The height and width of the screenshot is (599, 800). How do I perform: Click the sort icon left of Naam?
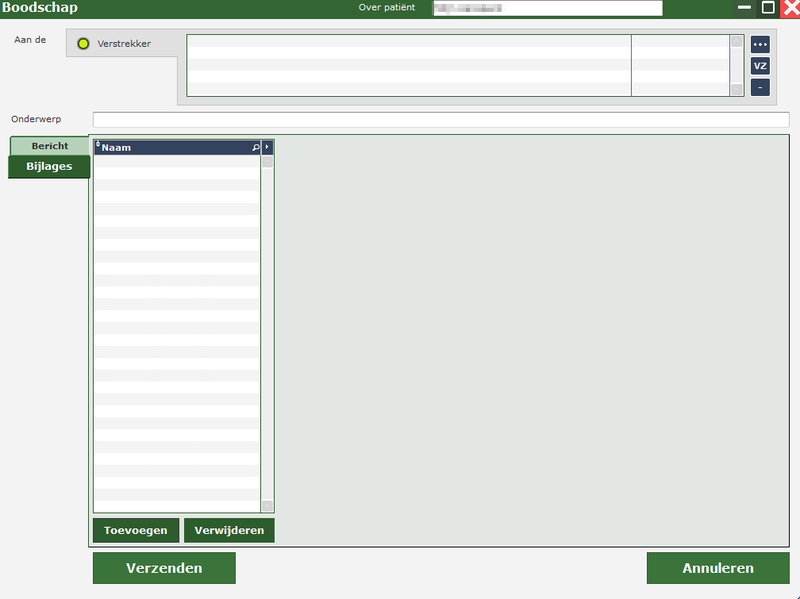tap(98, 146)
